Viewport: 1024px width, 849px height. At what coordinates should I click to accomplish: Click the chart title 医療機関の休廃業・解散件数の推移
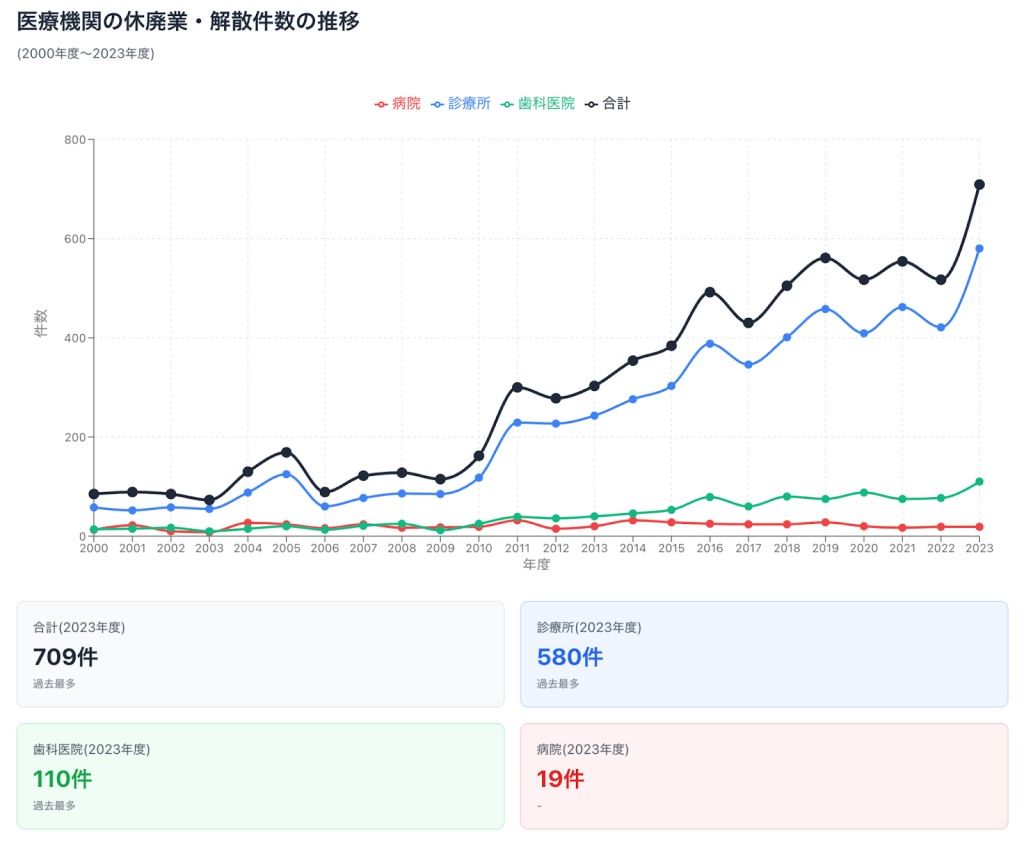click(188, 22)
